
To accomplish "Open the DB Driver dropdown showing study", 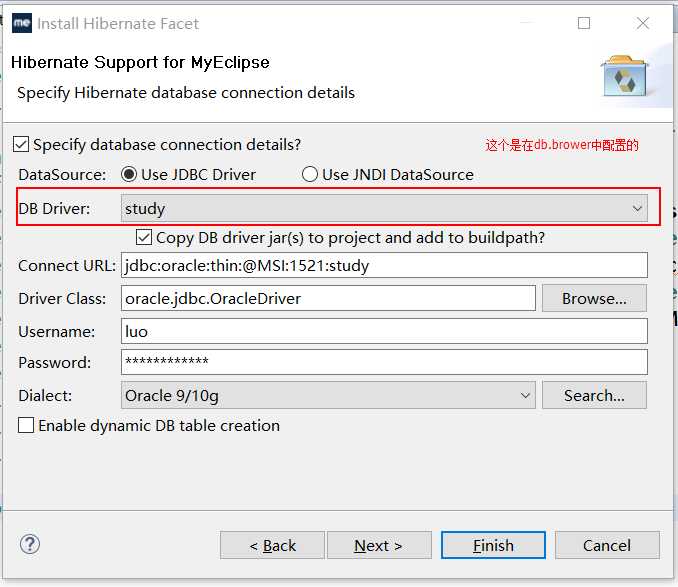I will point(384,208).
